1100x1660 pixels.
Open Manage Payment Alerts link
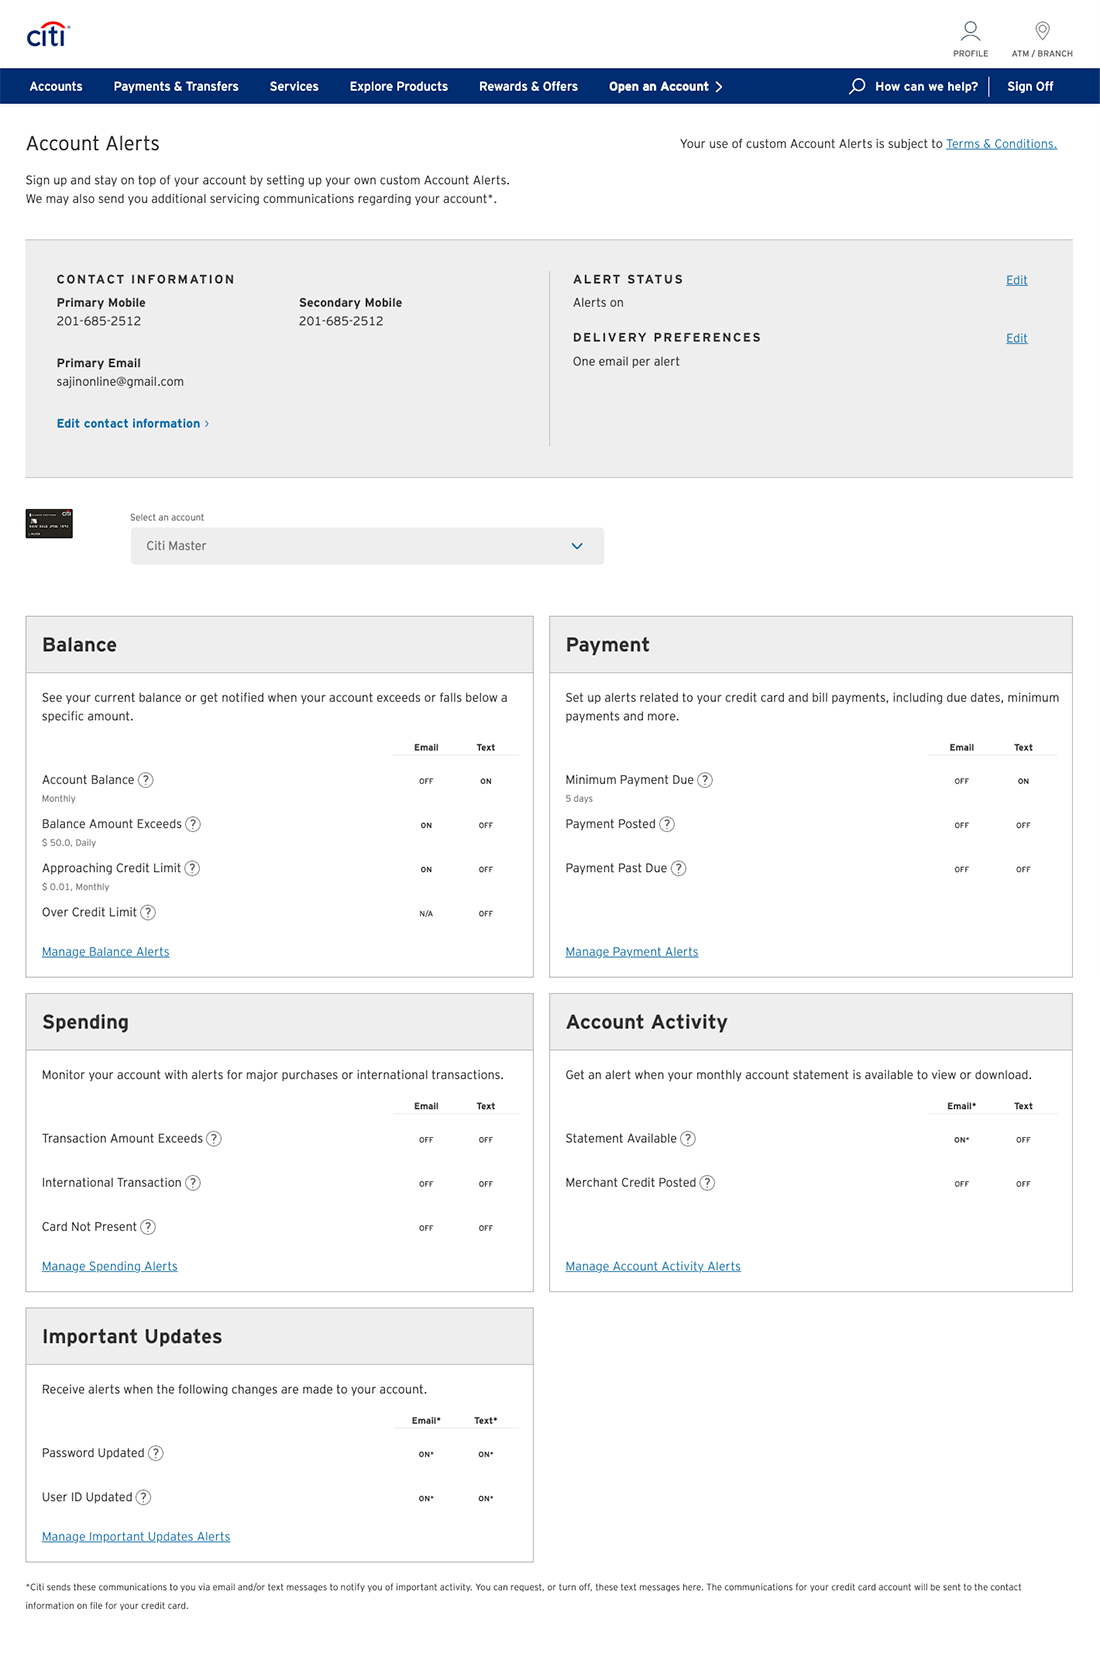click(x=632, y=952)
